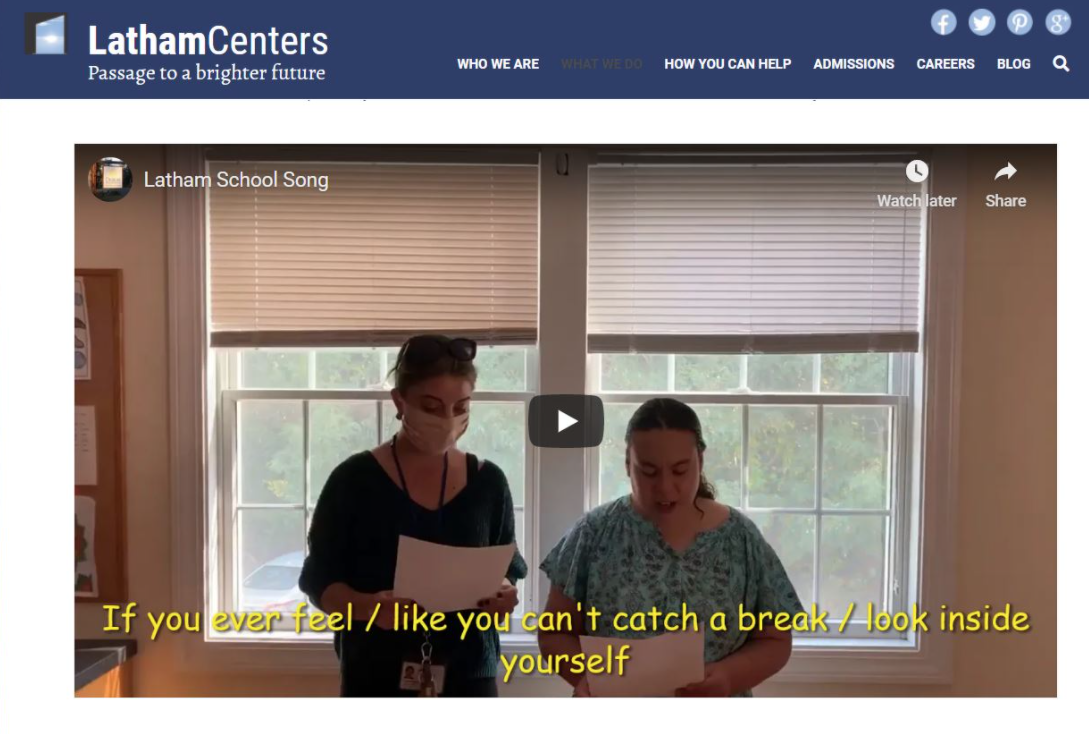Screen dimensions: 1089x734
Task: Open the WHAT WE DO menu
Action: [x=601, y=64]
